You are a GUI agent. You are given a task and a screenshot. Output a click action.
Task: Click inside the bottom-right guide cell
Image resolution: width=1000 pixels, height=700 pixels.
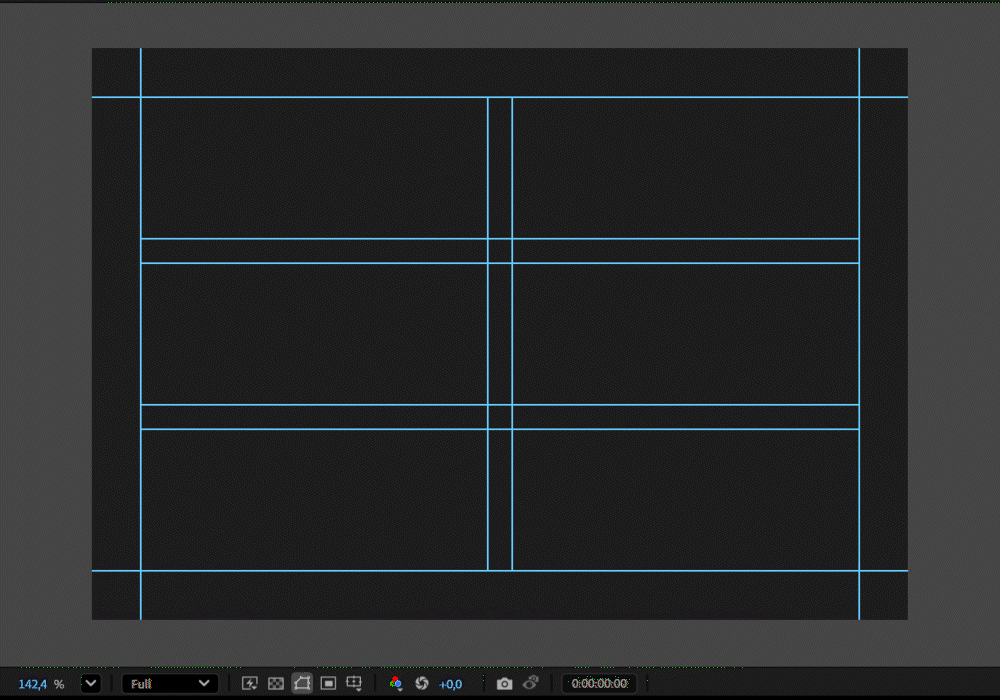pos(685,500)
